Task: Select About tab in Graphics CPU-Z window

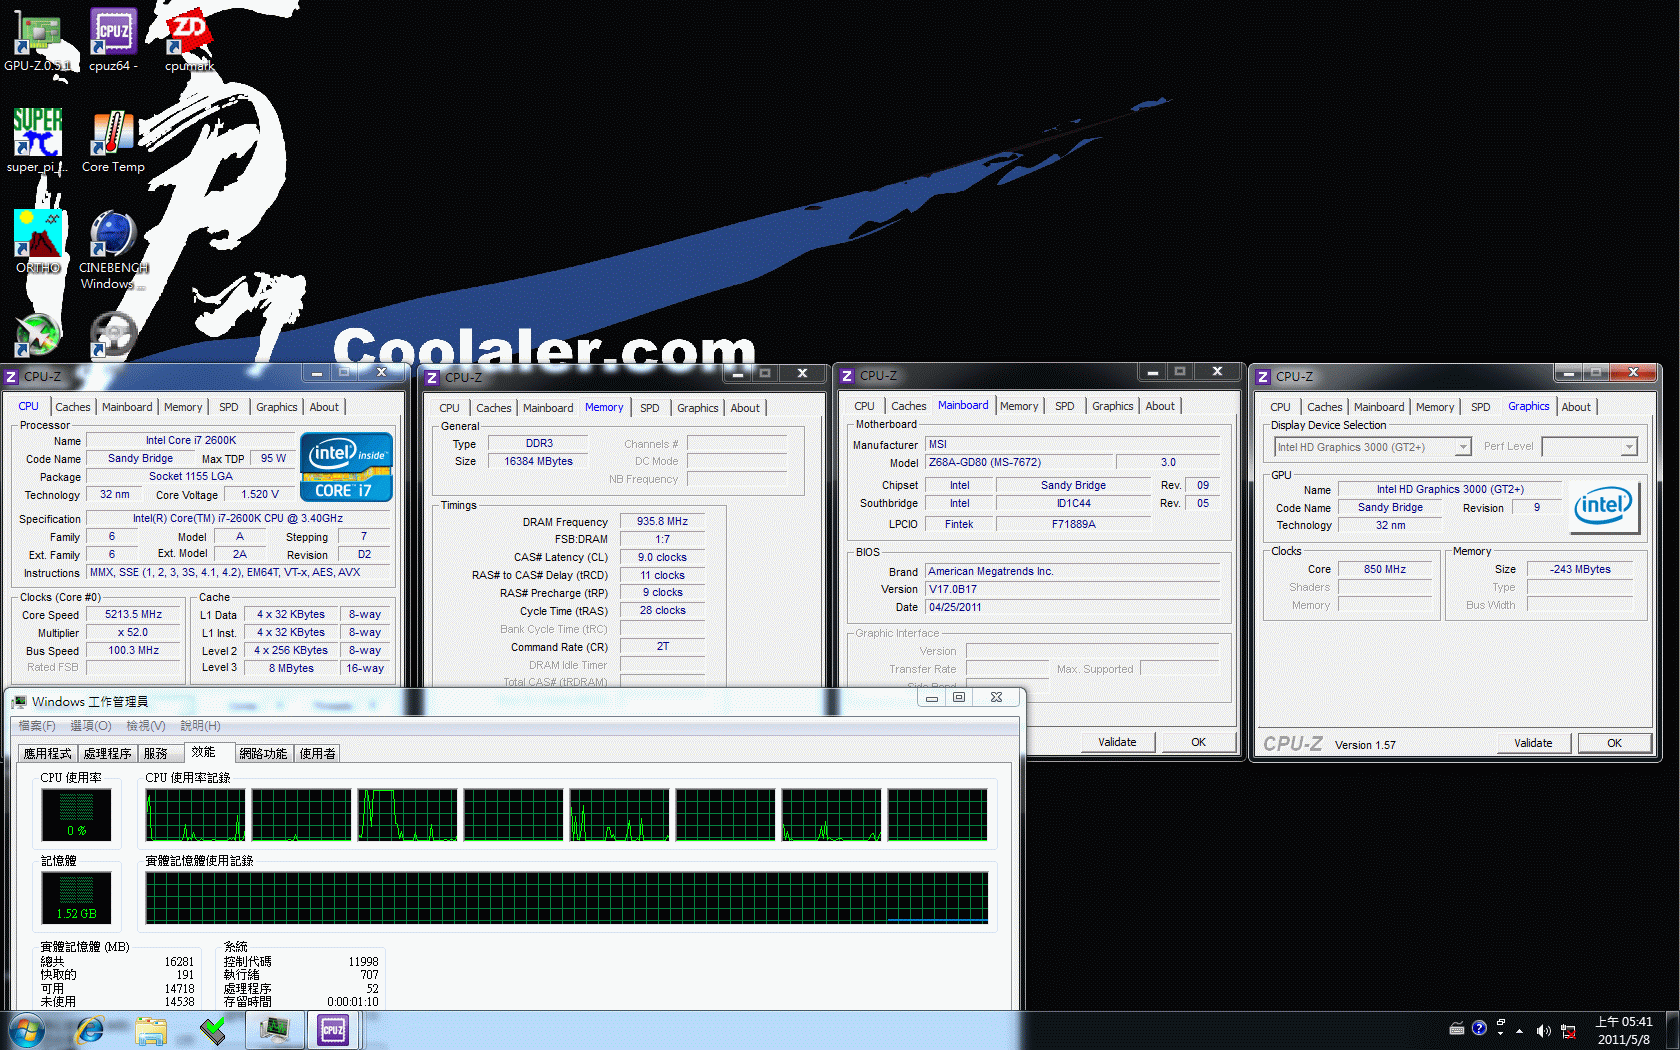Action: pyautogui.click(x=1576, y=407)
